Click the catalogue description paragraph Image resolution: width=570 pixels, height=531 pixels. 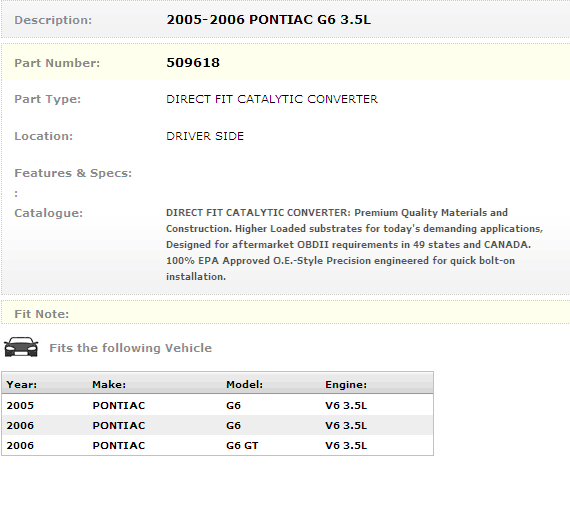pyautogui.click(x=354, y=245)
